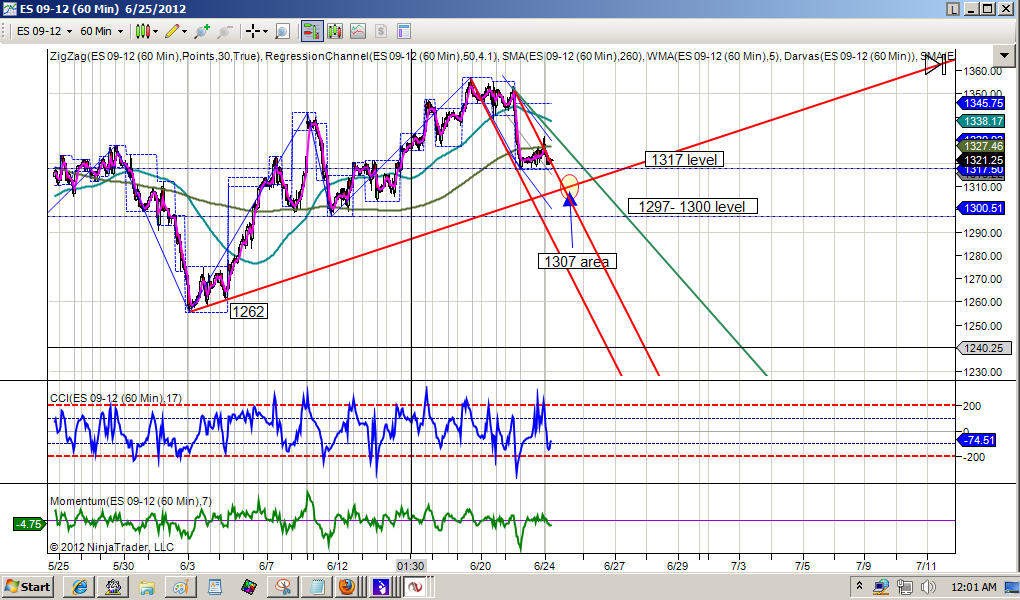The width and height of the screenshot is (1020, 600).
Task: Click the red oval drawing near 1307
Action: tap(569, 186)
